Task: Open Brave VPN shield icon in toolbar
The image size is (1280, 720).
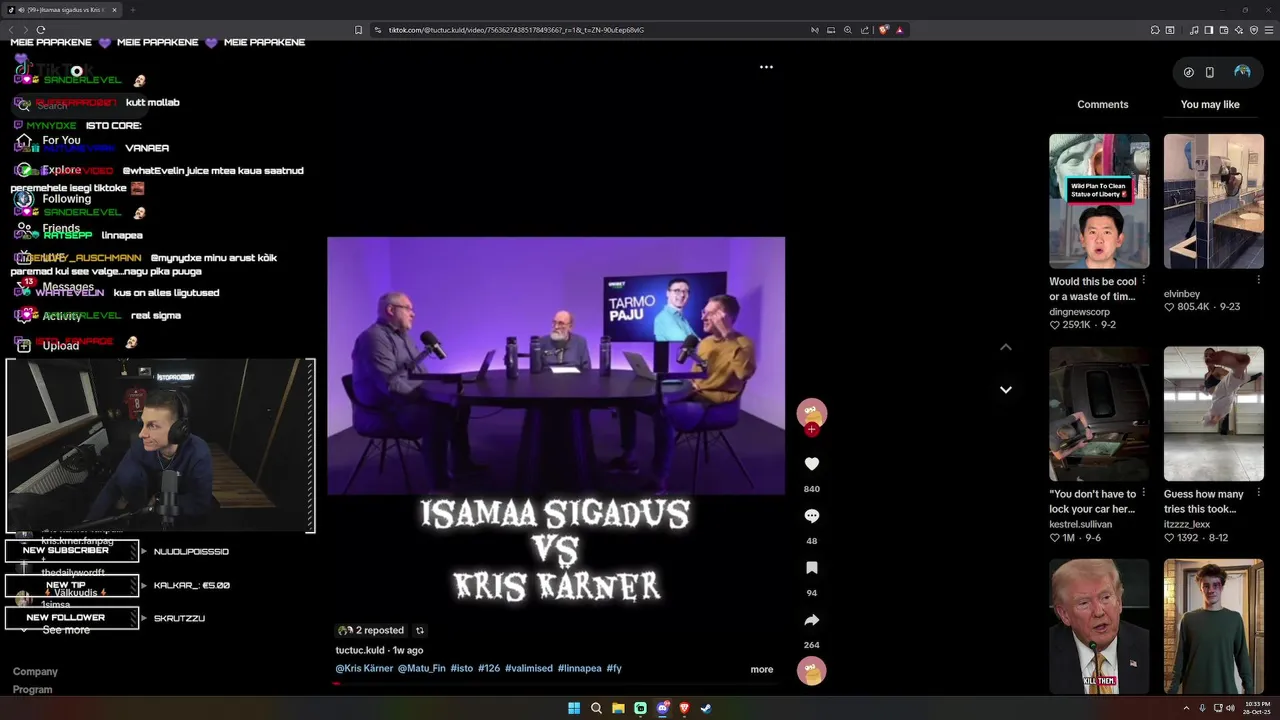Action: click(1253, 30)
